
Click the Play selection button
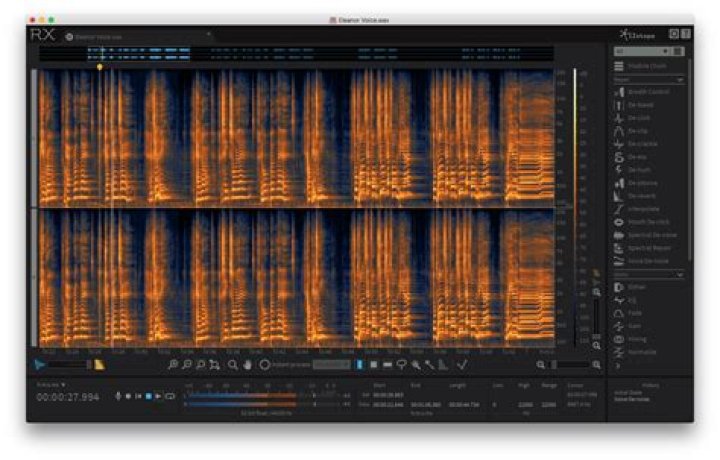click(x=158, y=396)
